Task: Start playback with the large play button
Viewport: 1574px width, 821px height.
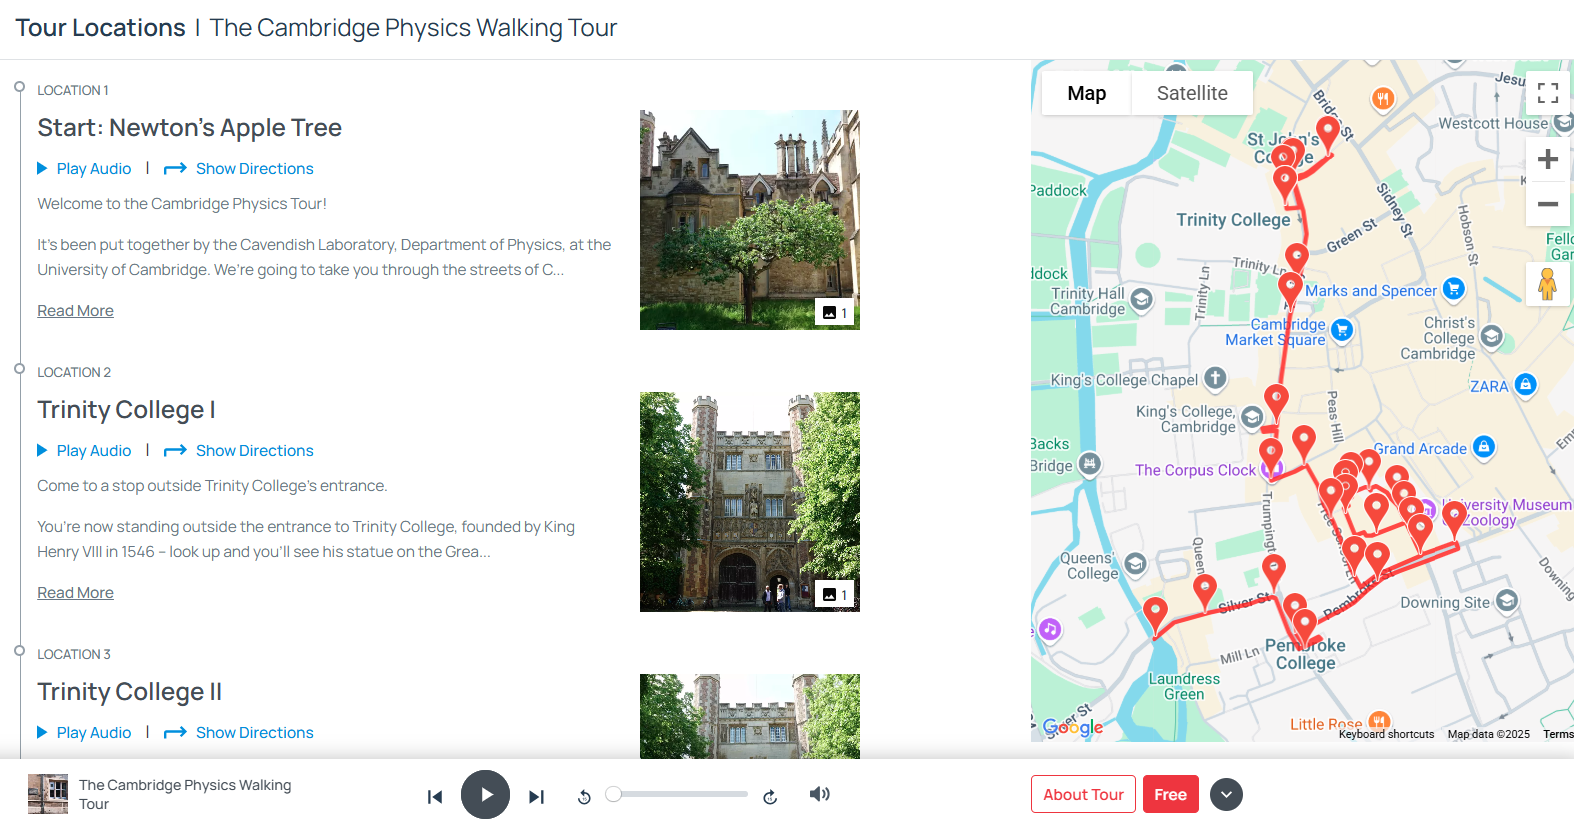Action: (485, 795)
